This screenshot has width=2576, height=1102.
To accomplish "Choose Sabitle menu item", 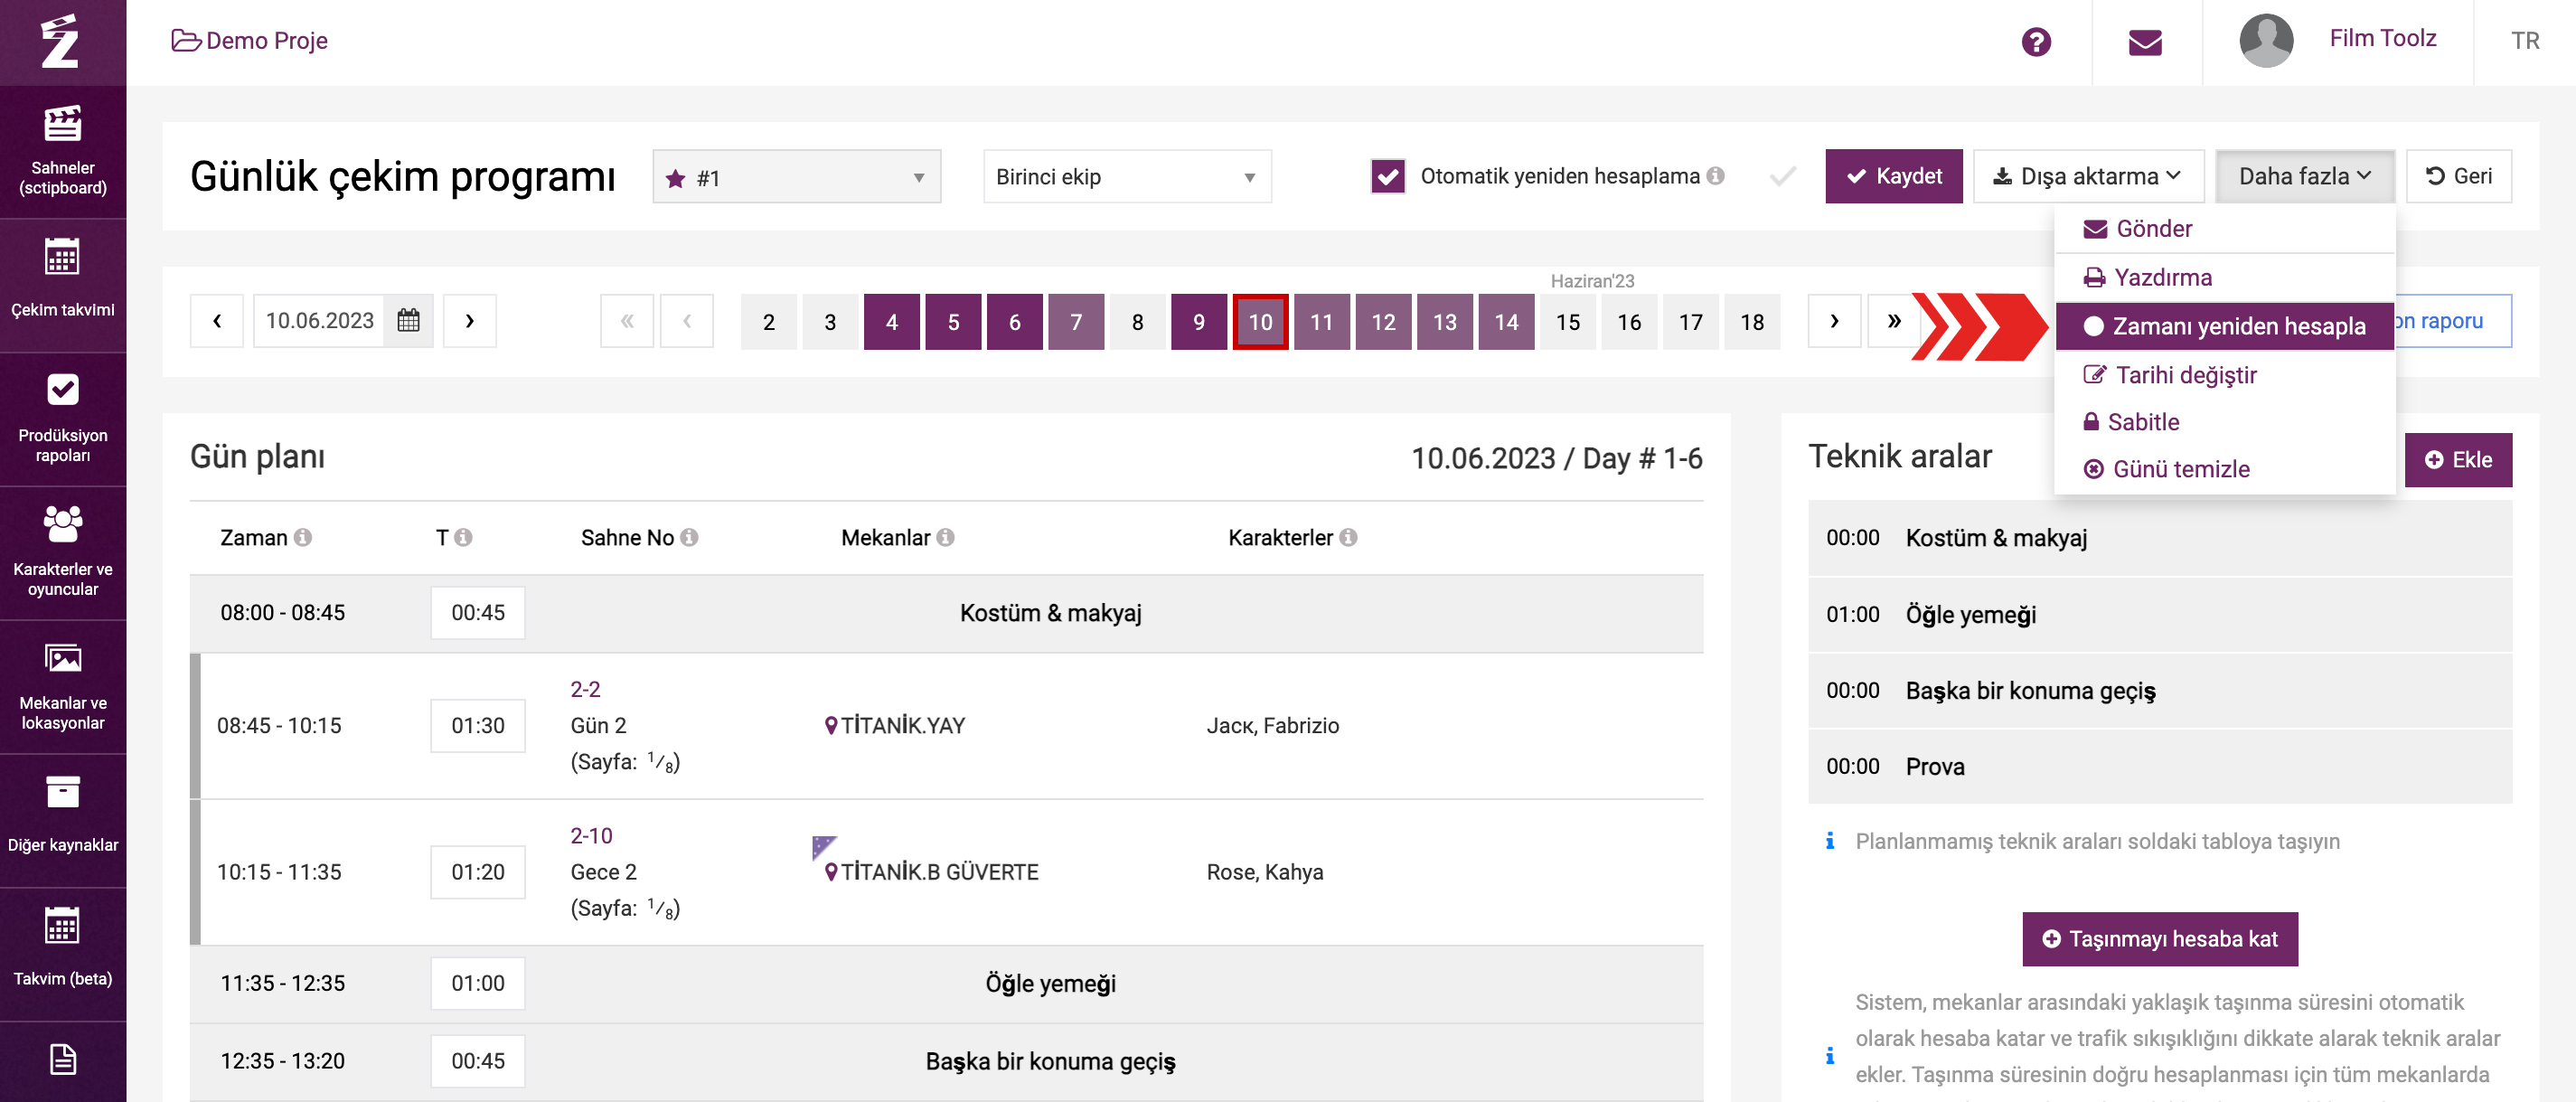I will coord(2224,422).
